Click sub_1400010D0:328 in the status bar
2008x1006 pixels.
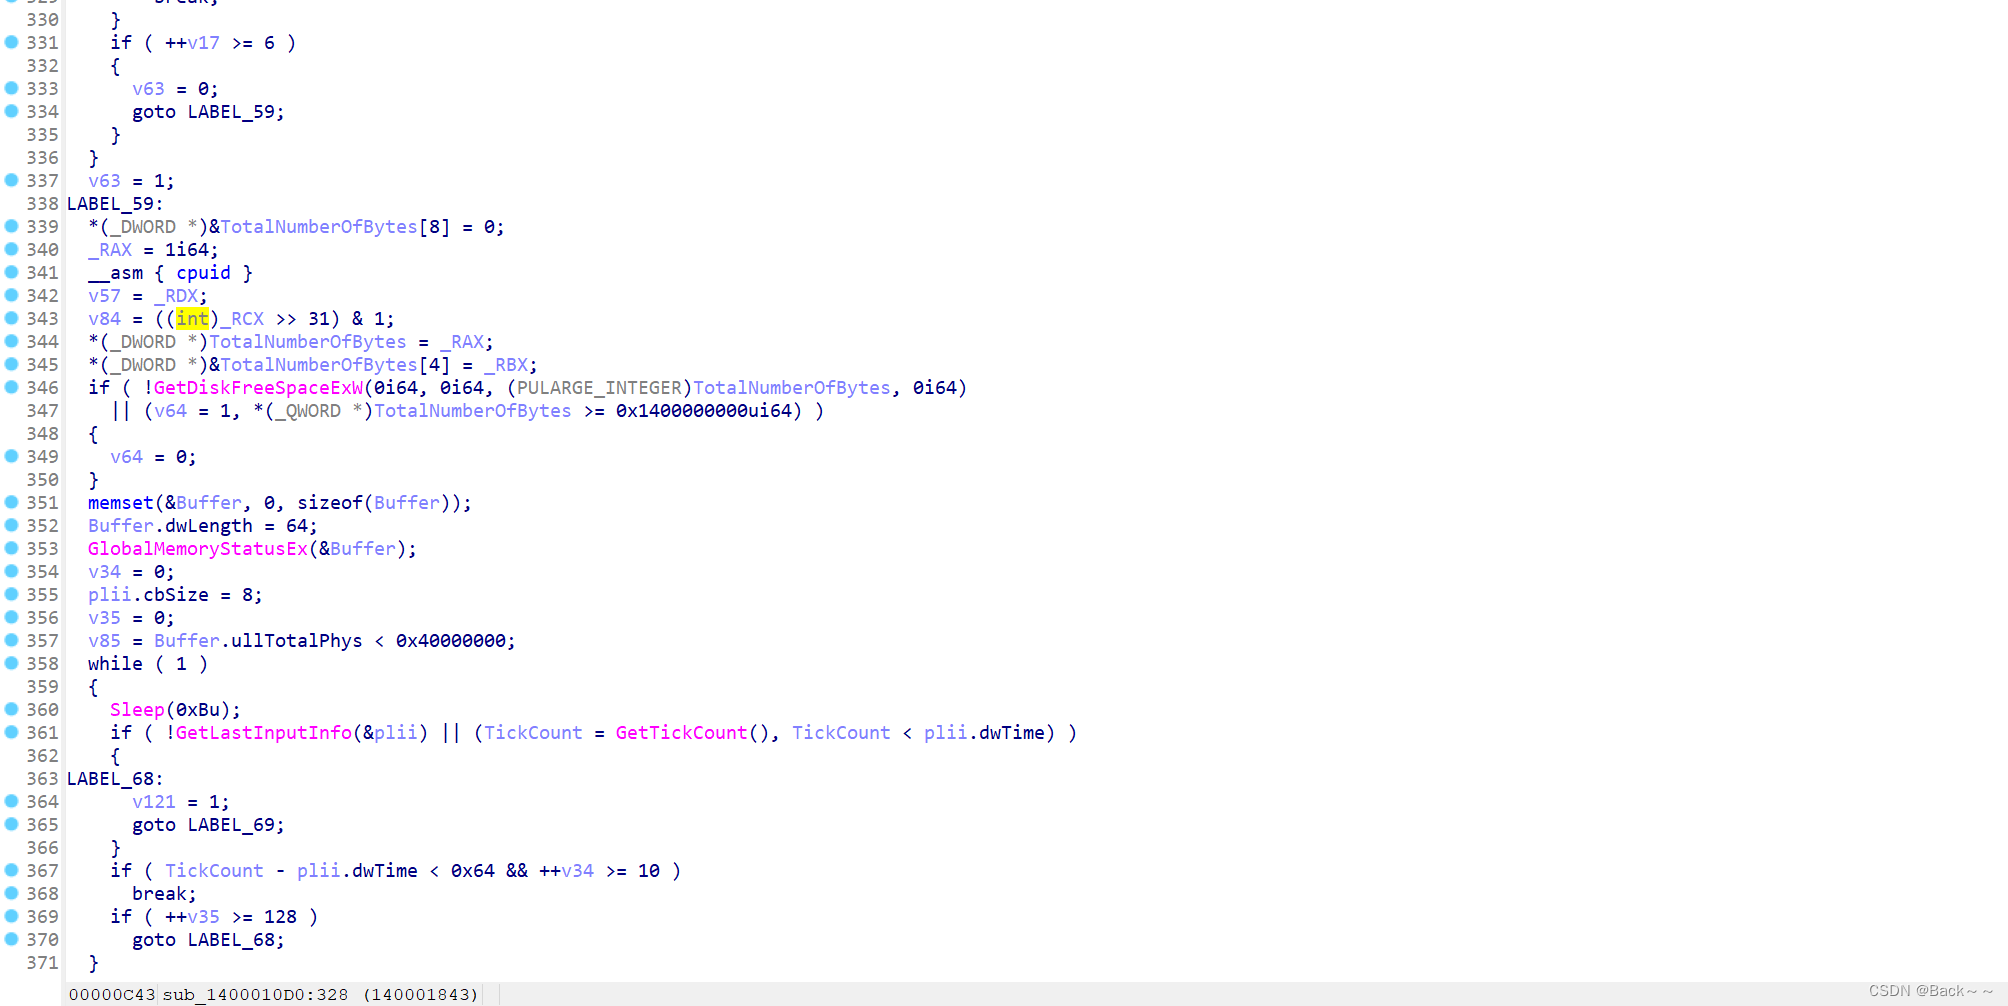pos(255,994)
